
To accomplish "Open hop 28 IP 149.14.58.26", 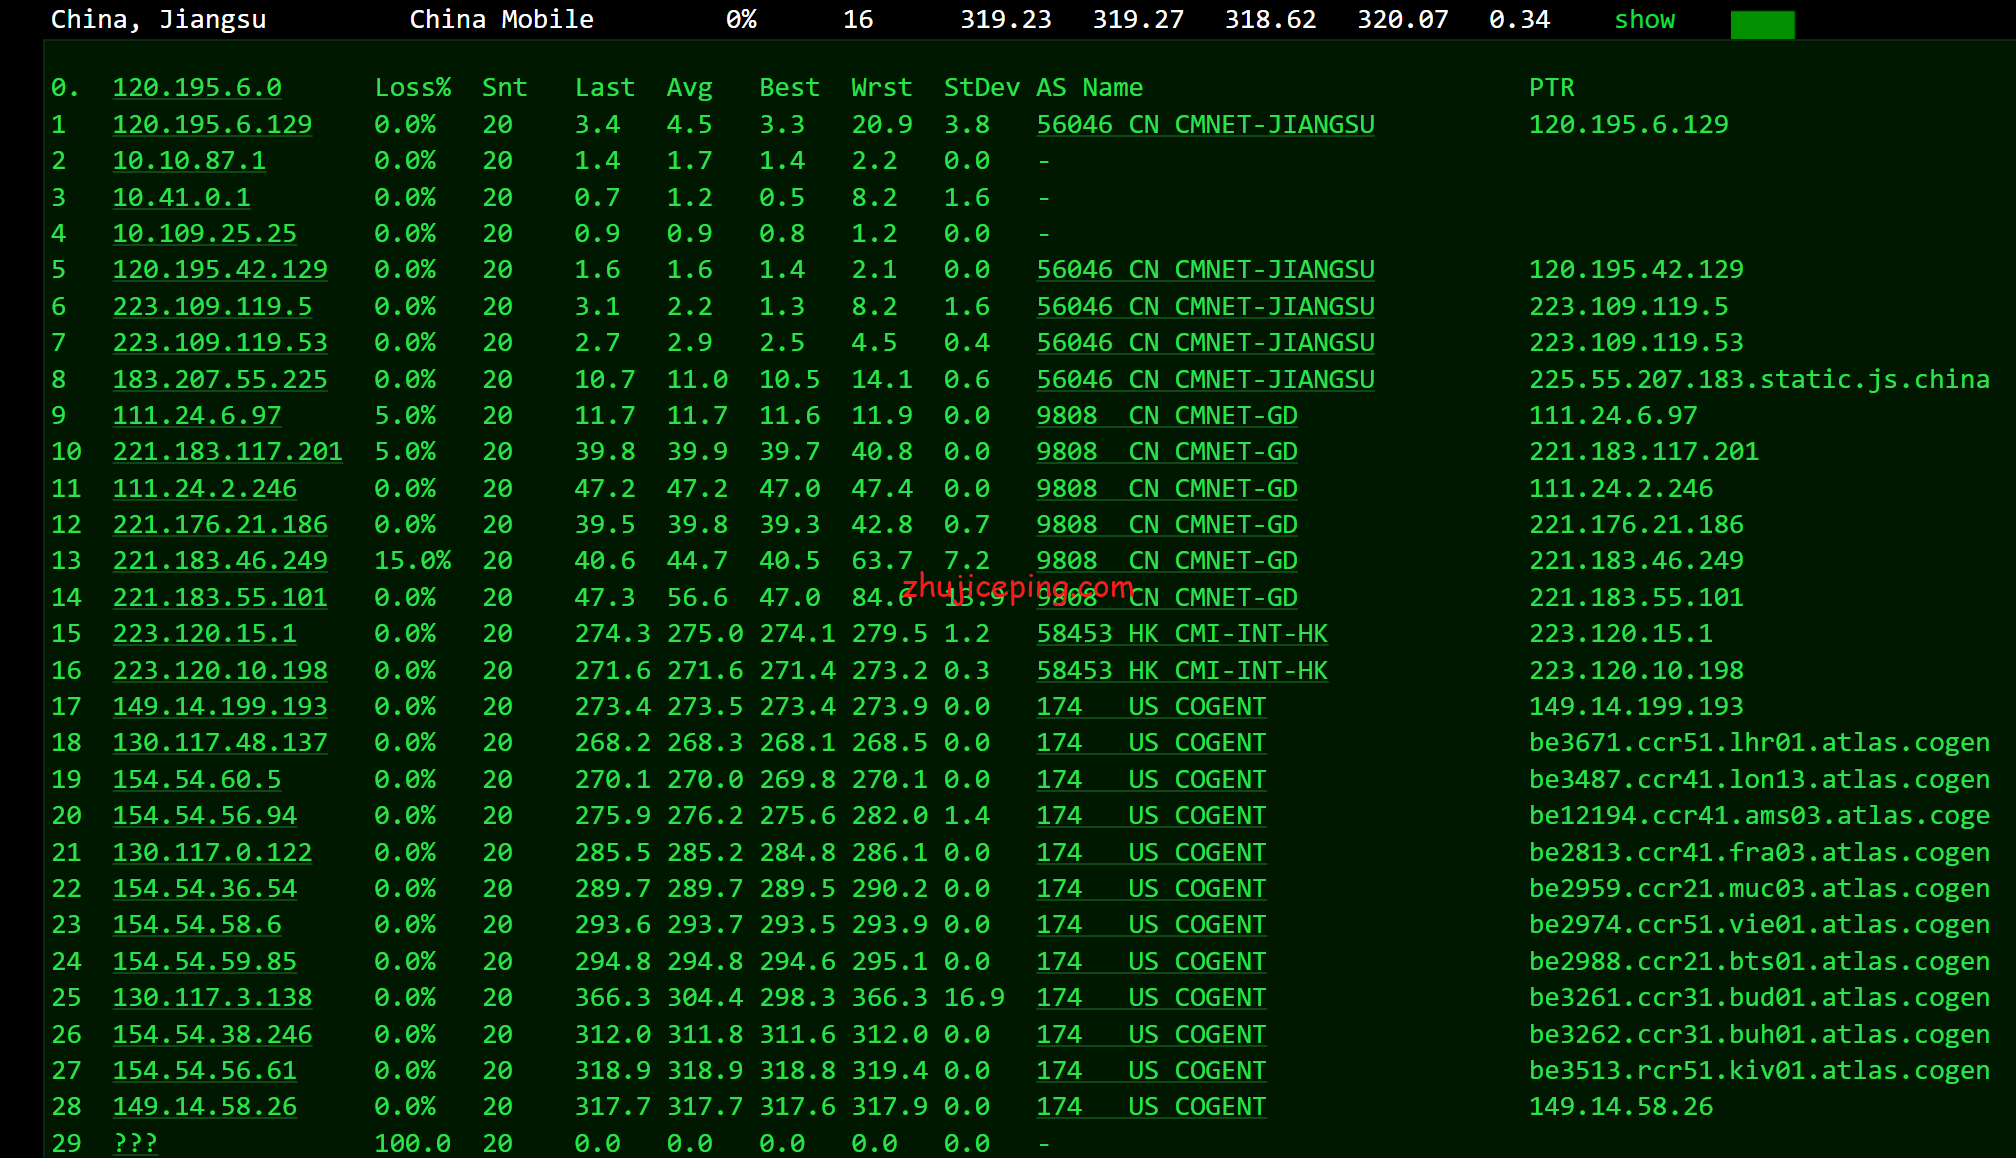I will (x=204, y=1106).
